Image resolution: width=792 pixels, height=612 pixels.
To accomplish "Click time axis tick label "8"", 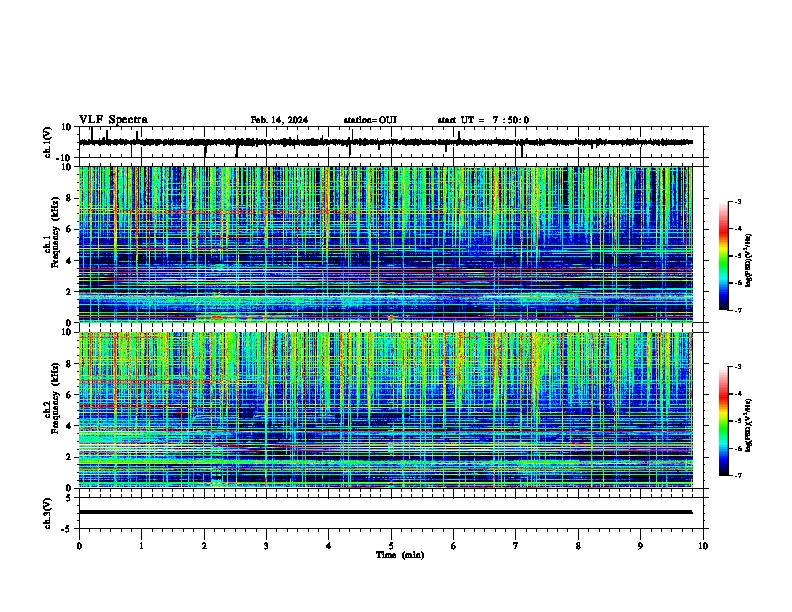I will [x=578, y=546].
